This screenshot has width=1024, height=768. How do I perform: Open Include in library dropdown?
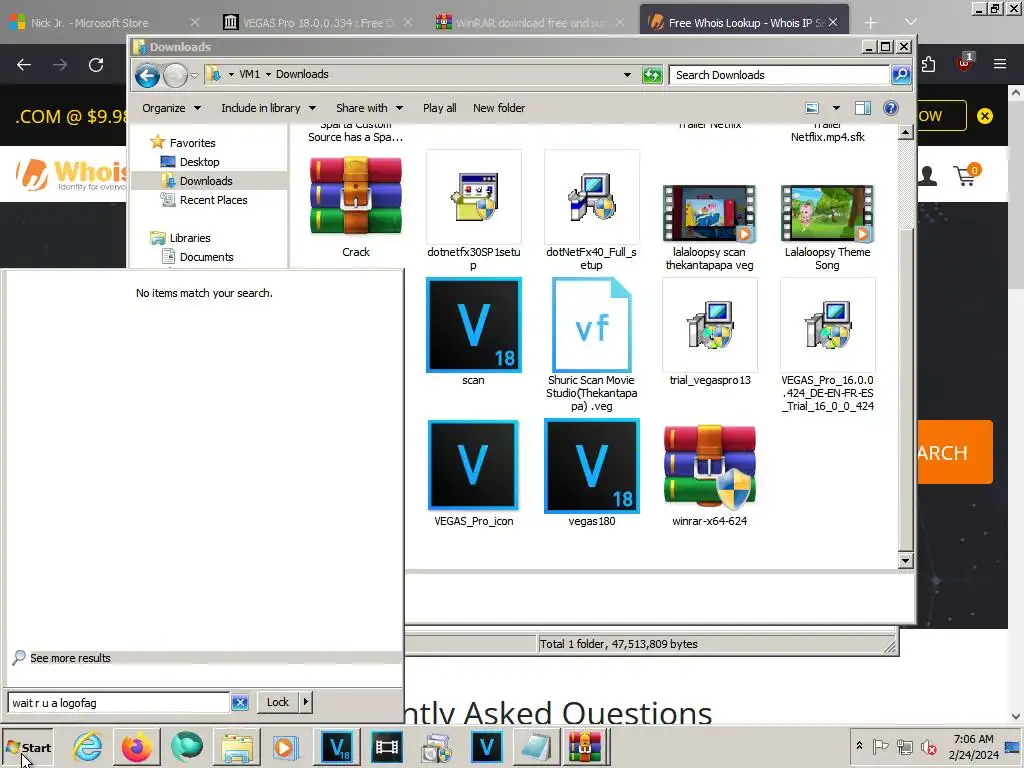pyautogui.click(x=268, y=108)
